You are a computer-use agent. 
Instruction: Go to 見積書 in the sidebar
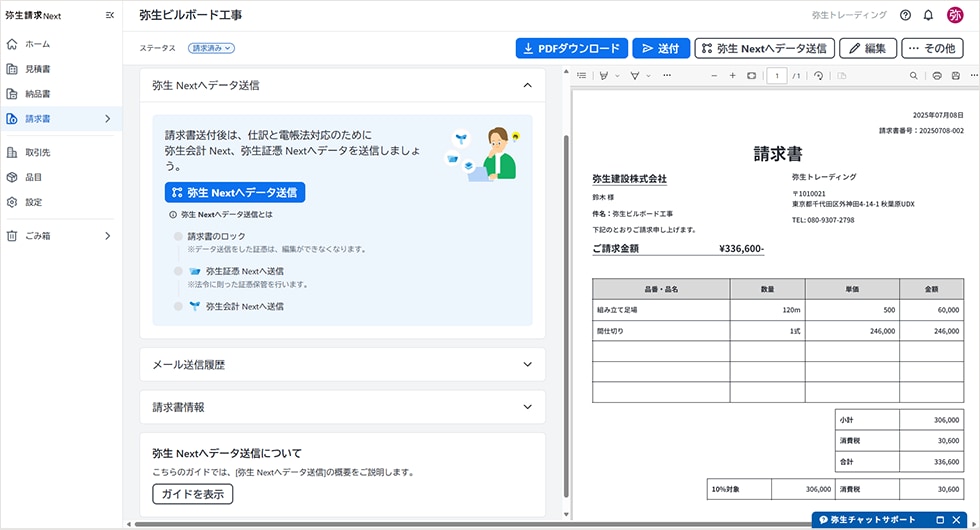point(38,69)
